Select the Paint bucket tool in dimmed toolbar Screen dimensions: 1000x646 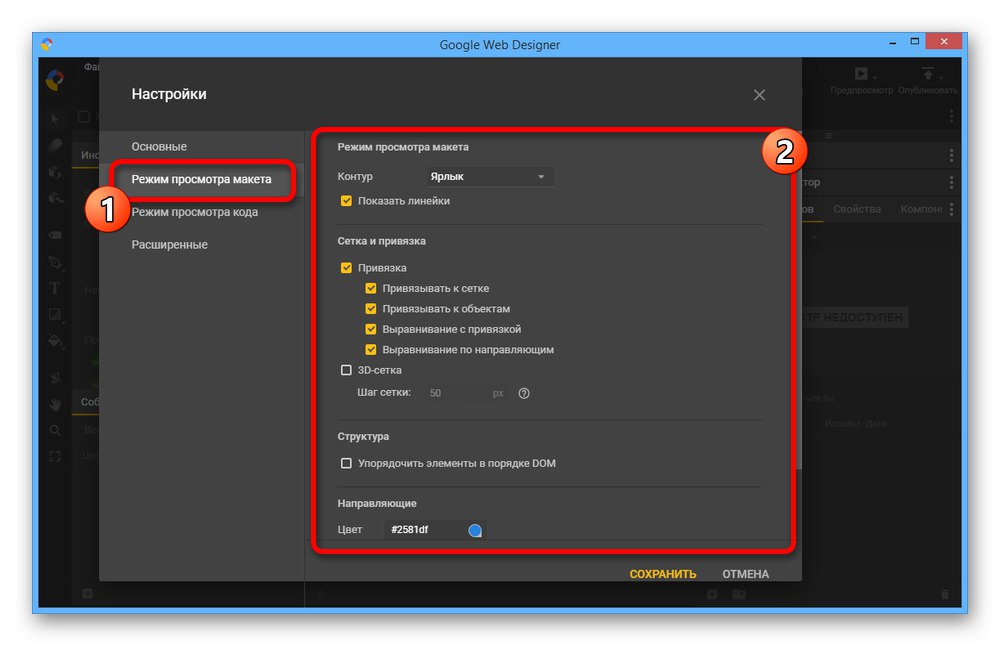tap(55, 341)
